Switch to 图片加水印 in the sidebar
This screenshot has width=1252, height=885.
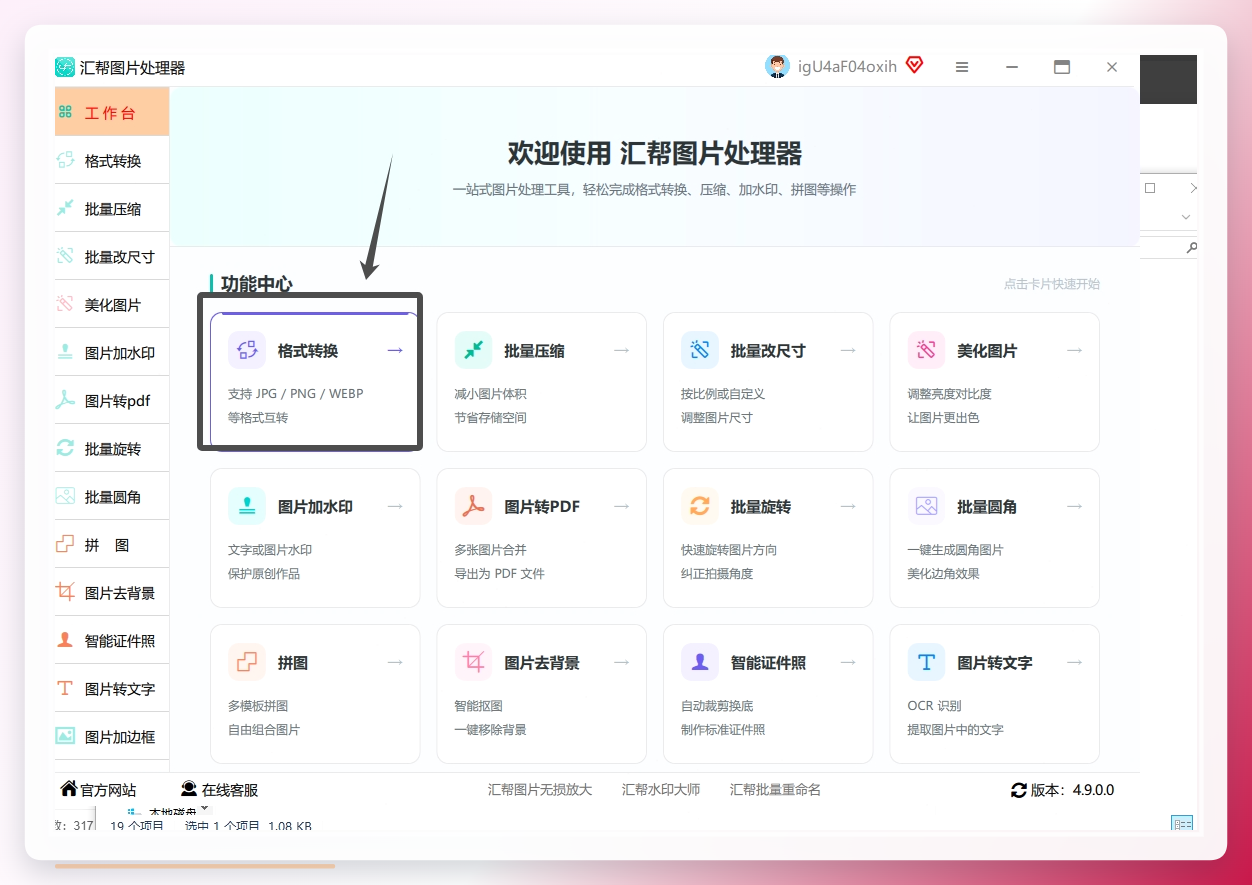[112, 352]
